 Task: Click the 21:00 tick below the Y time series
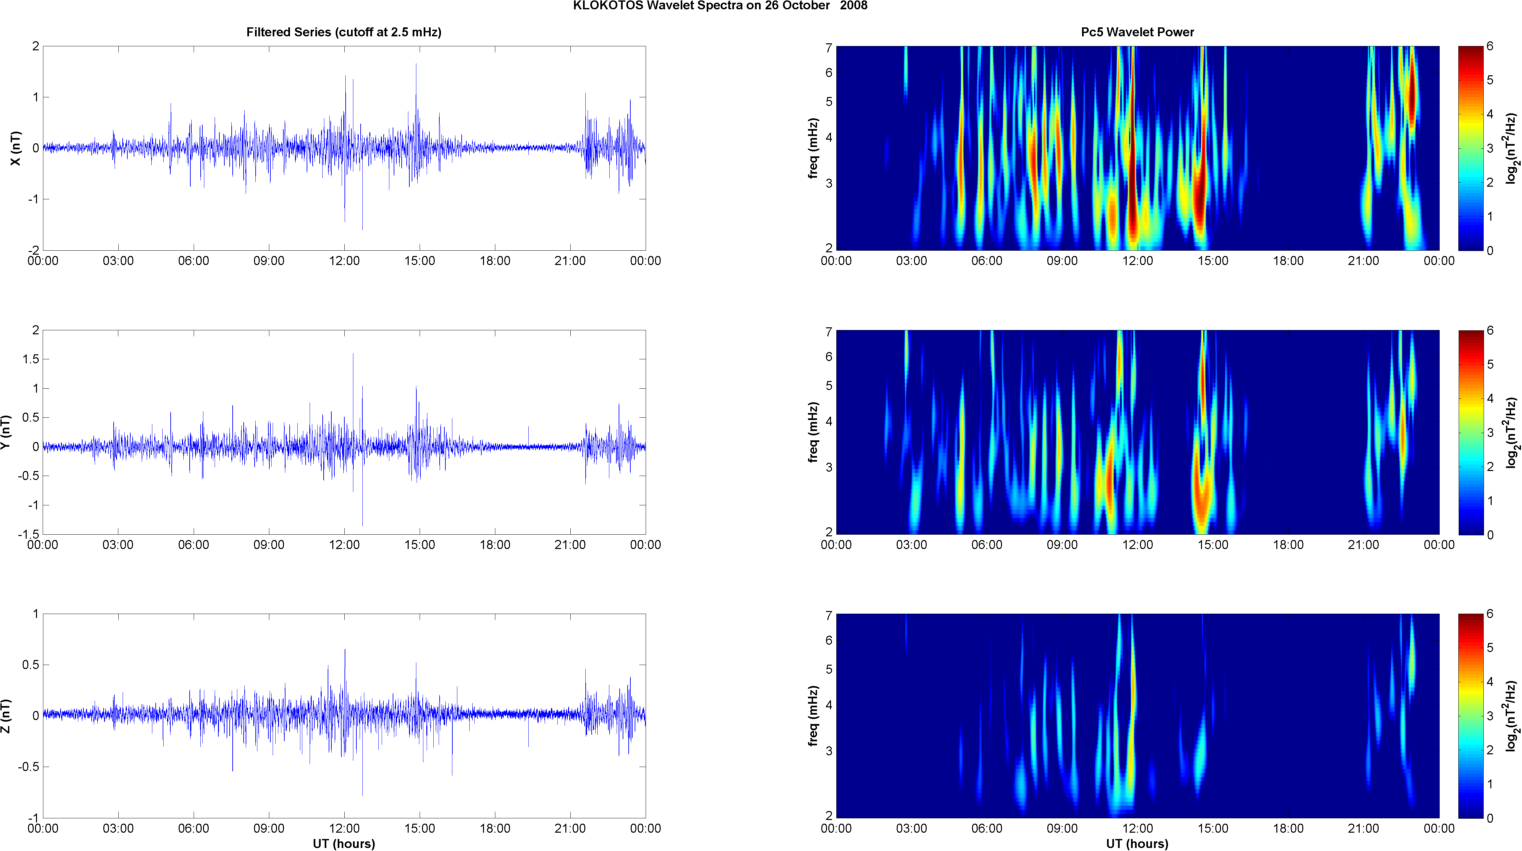(x=570, y=545)
